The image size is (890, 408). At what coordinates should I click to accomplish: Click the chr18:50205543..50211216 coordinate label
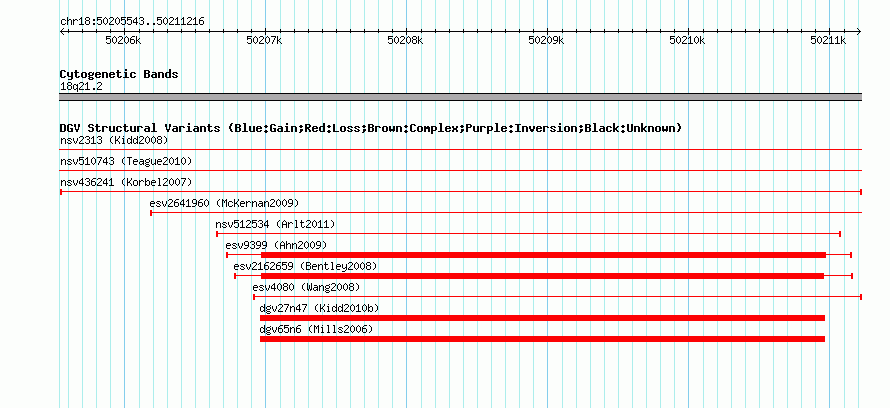pos(132,22)
